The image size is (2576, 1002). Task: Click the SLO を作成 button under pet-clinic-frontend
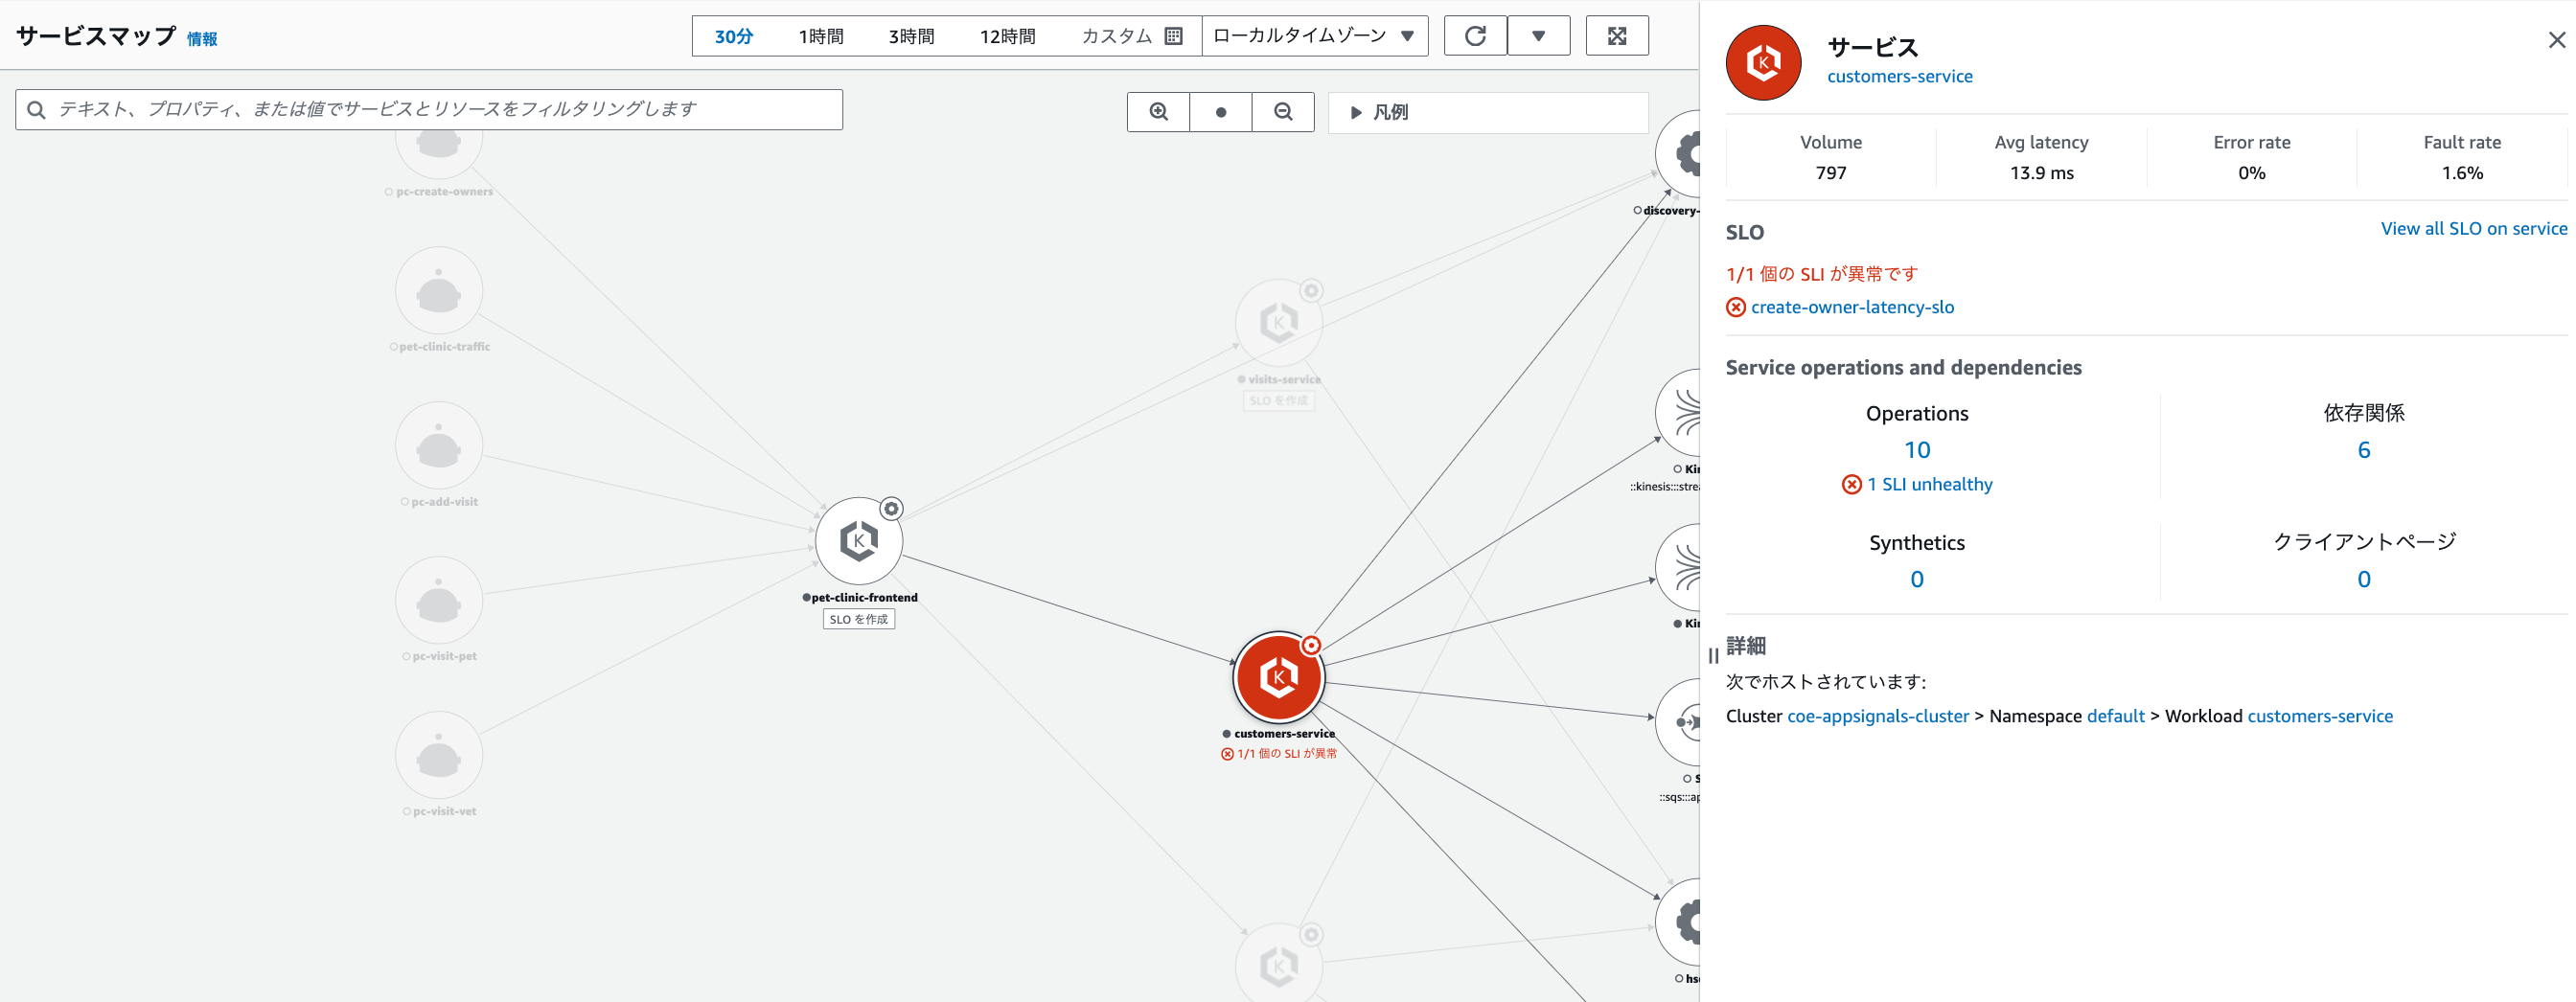tap(858, 619)
